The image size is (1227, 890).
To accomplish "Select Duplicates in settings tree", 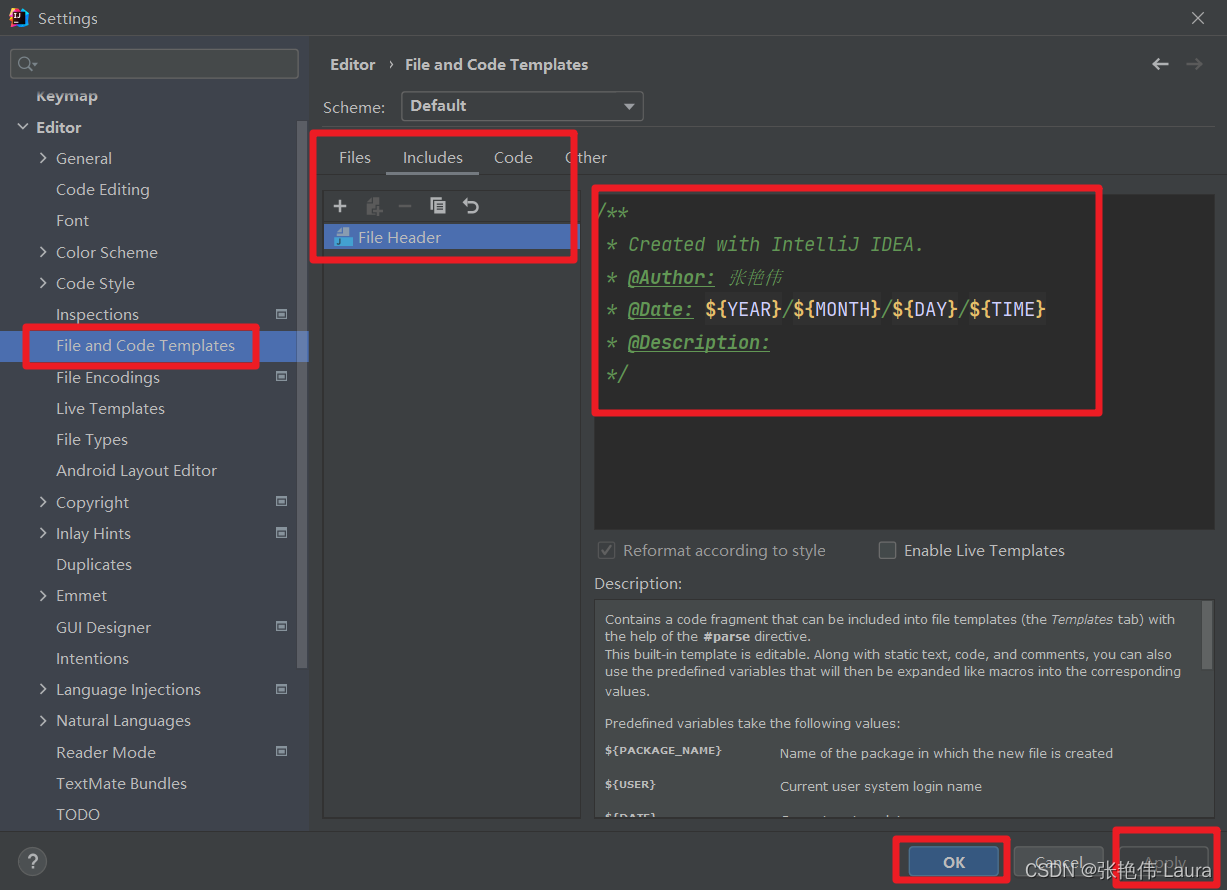I will 94,564.
